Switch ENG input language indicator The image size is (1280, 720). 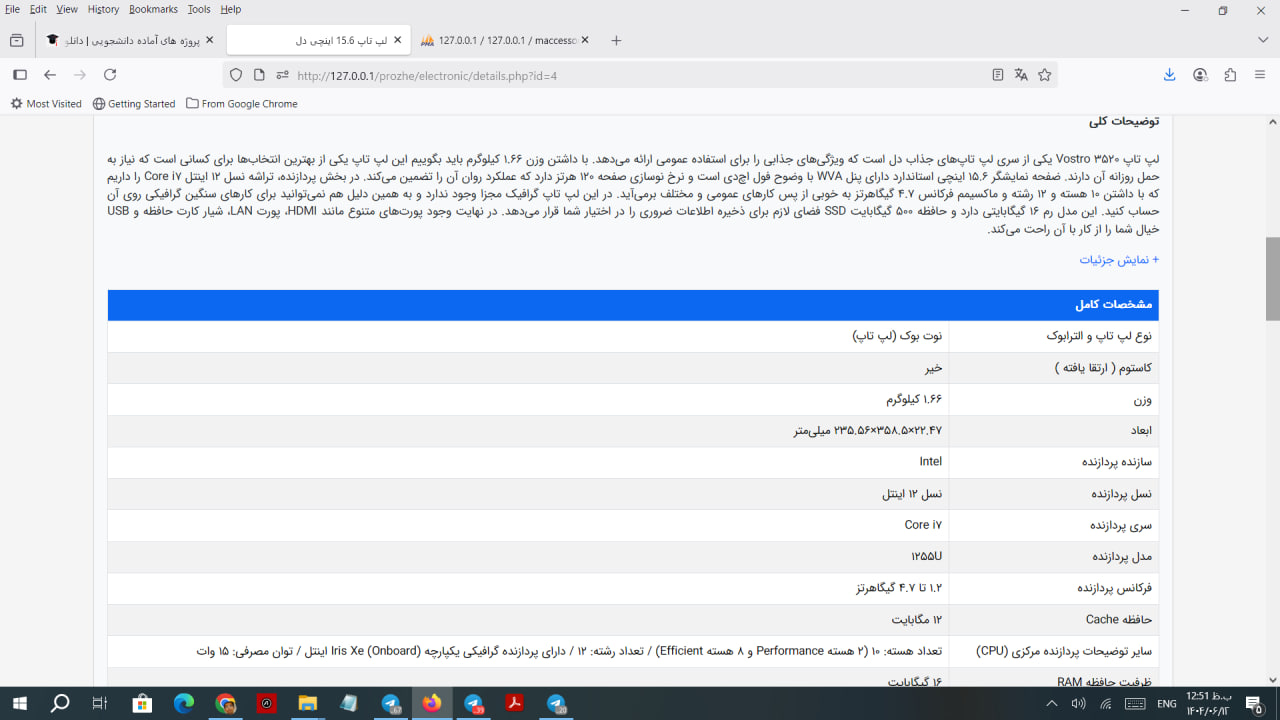(x=1167, y=703)
